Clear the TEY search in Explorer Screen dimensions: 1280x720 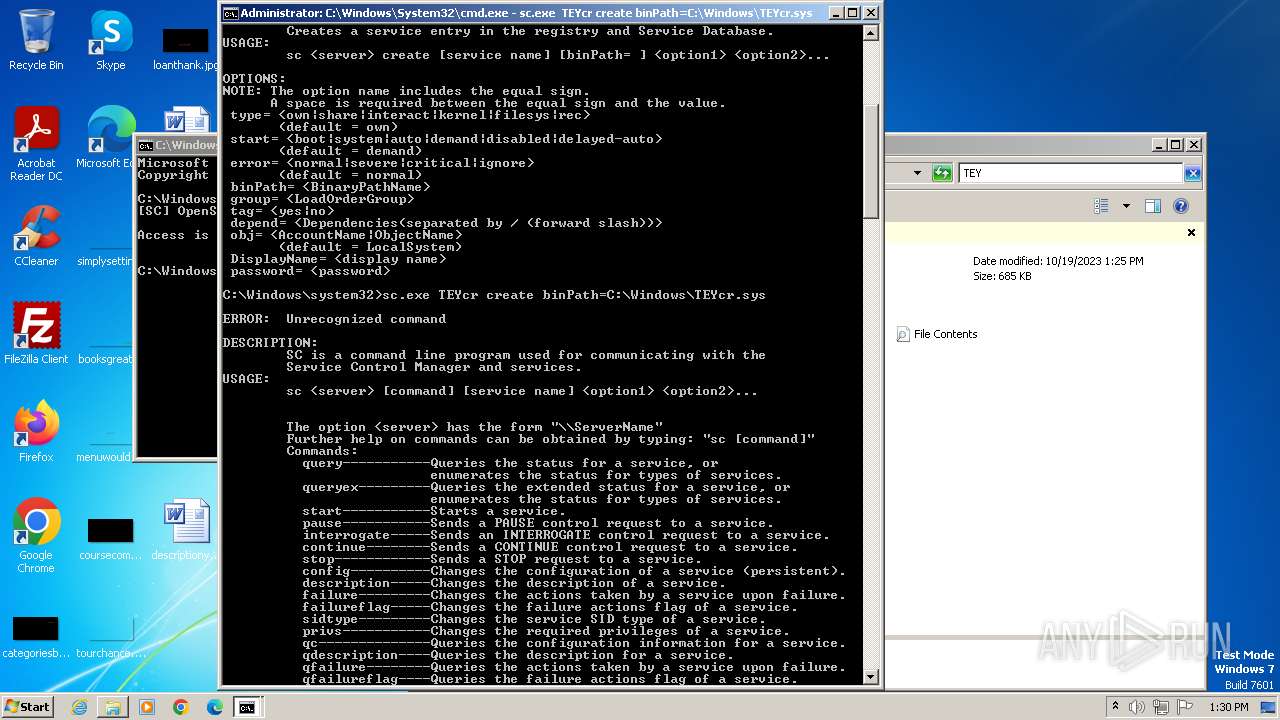[1192, 174]
